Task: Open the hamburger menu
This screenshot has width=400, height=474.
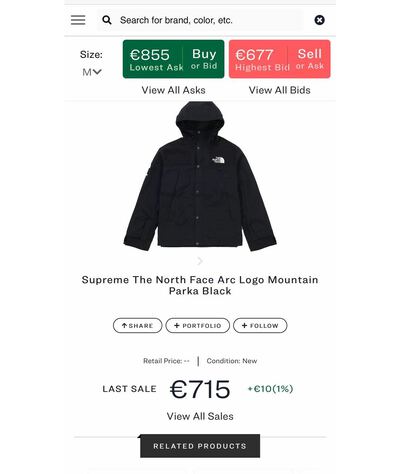Action: click(78, 20)
